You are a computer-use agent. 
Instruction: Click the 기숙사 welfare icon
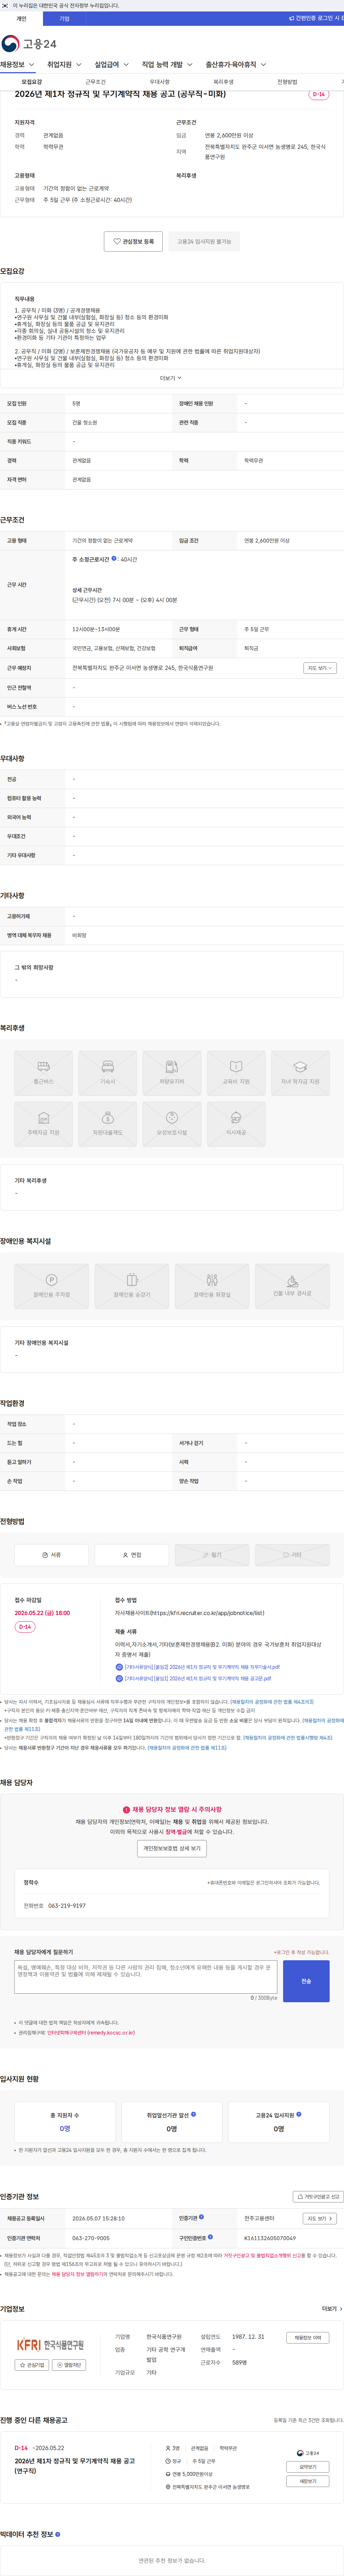(x=107, y=1072)
